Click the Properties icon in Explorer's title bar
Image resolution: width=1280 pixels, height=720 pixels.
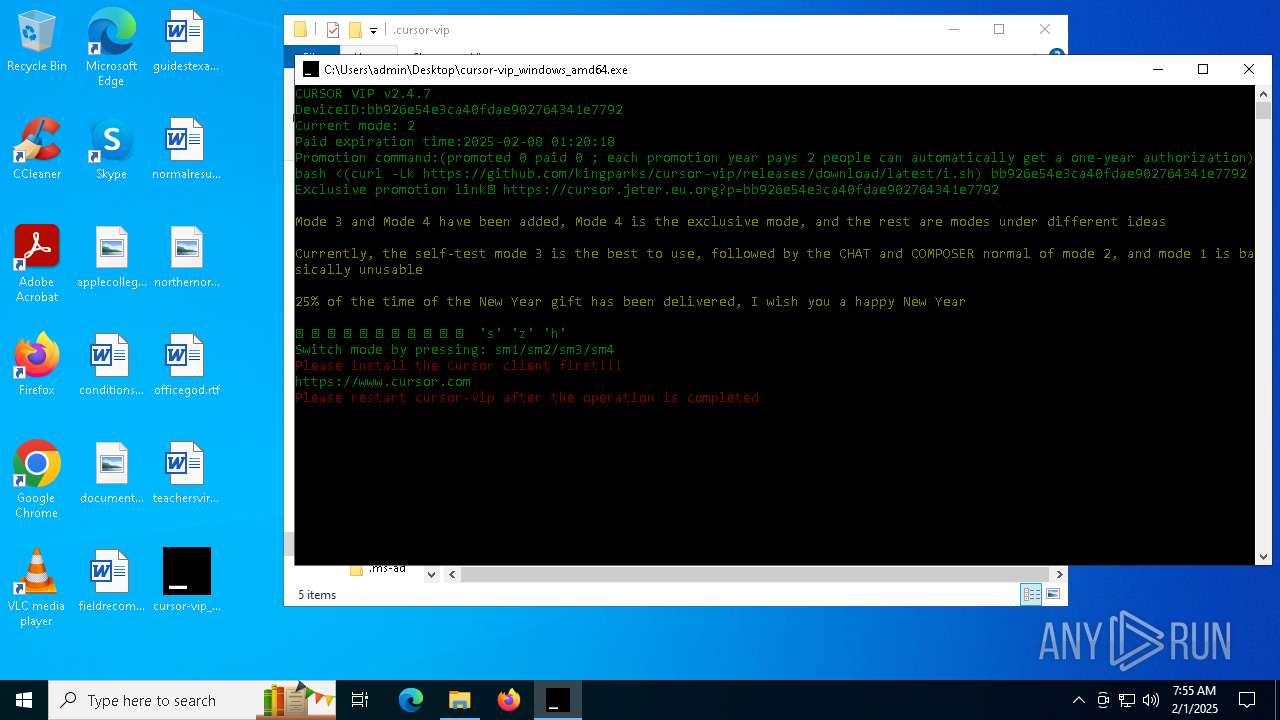pyautogui.click(x=333, y=30)
